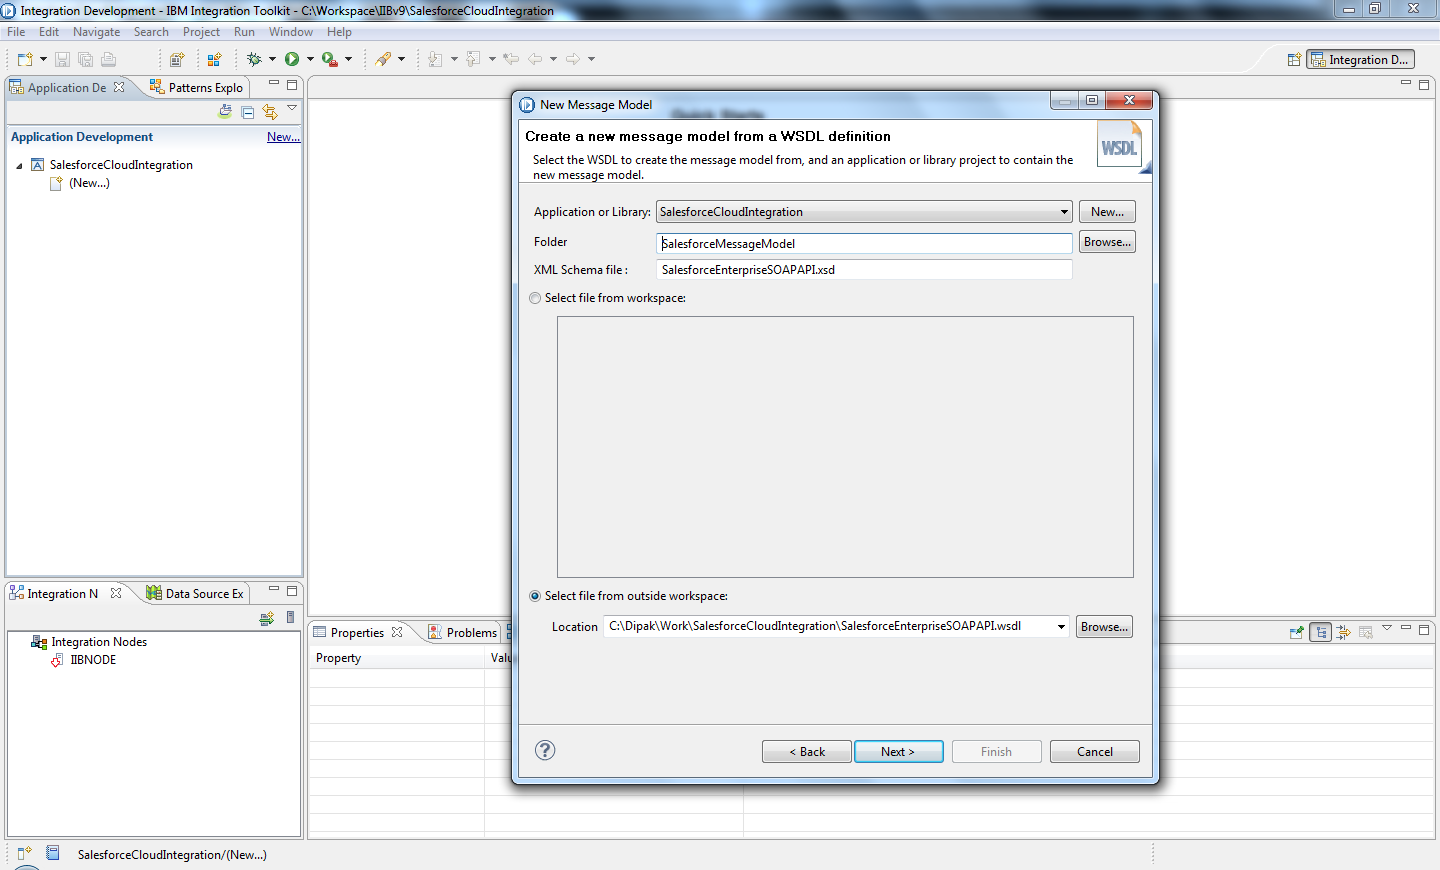
Task: Open the Run dropdown arrow
Action: tap(310, 59)
